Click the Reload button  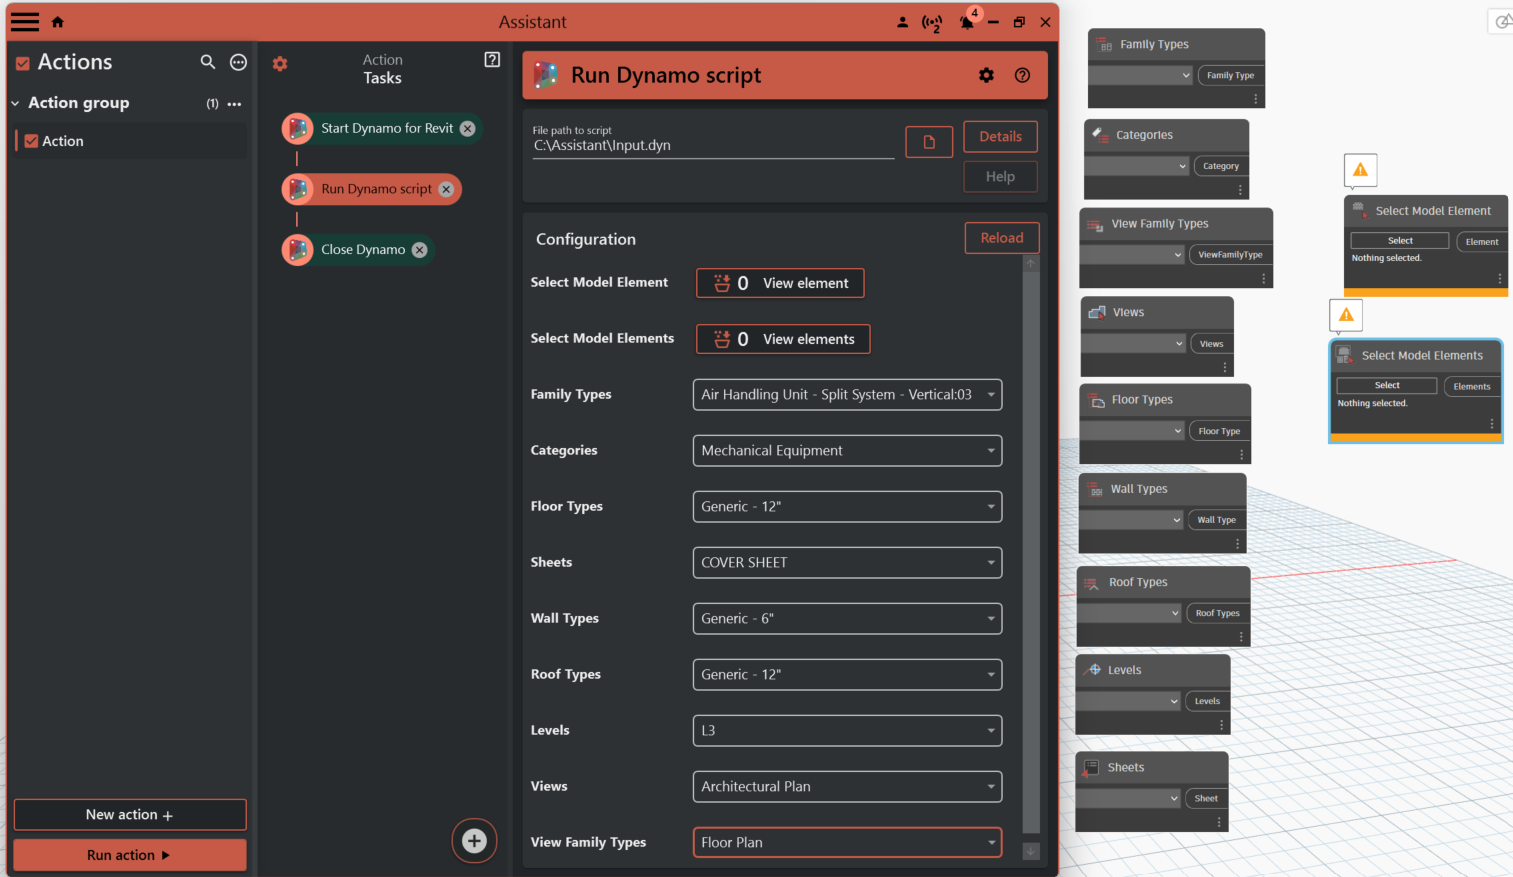pos(1001,238)
